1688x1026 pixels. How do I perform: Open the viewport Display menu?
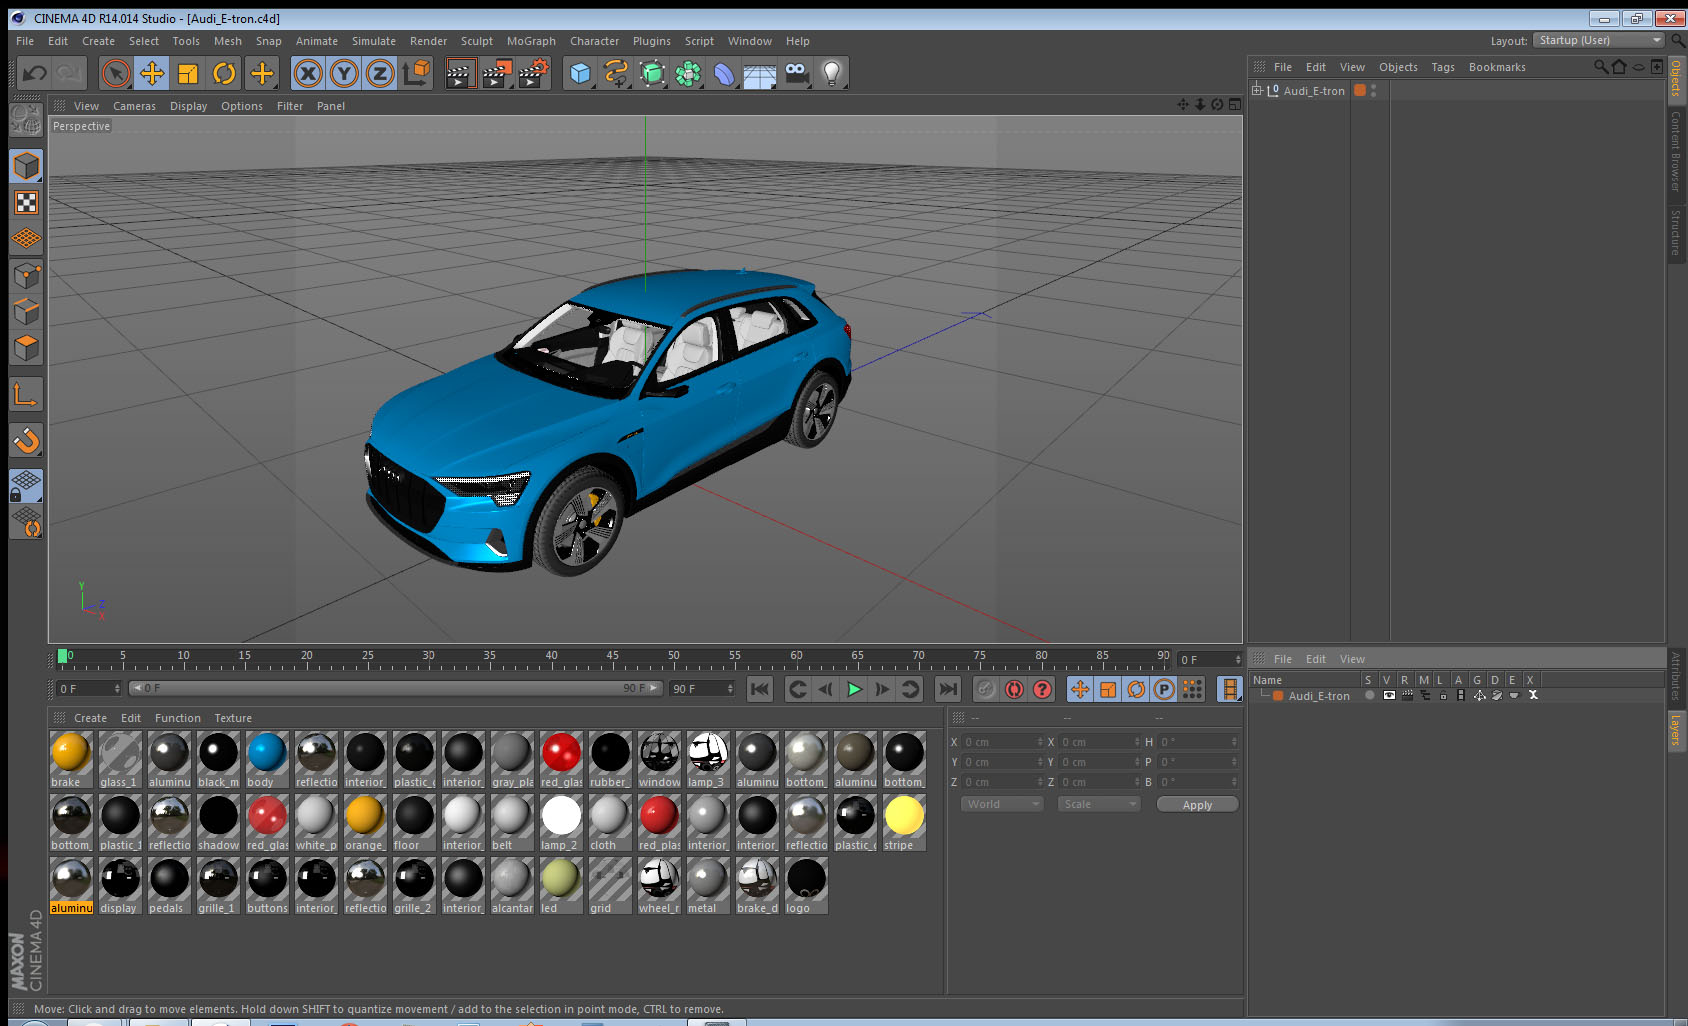[188, 106]
